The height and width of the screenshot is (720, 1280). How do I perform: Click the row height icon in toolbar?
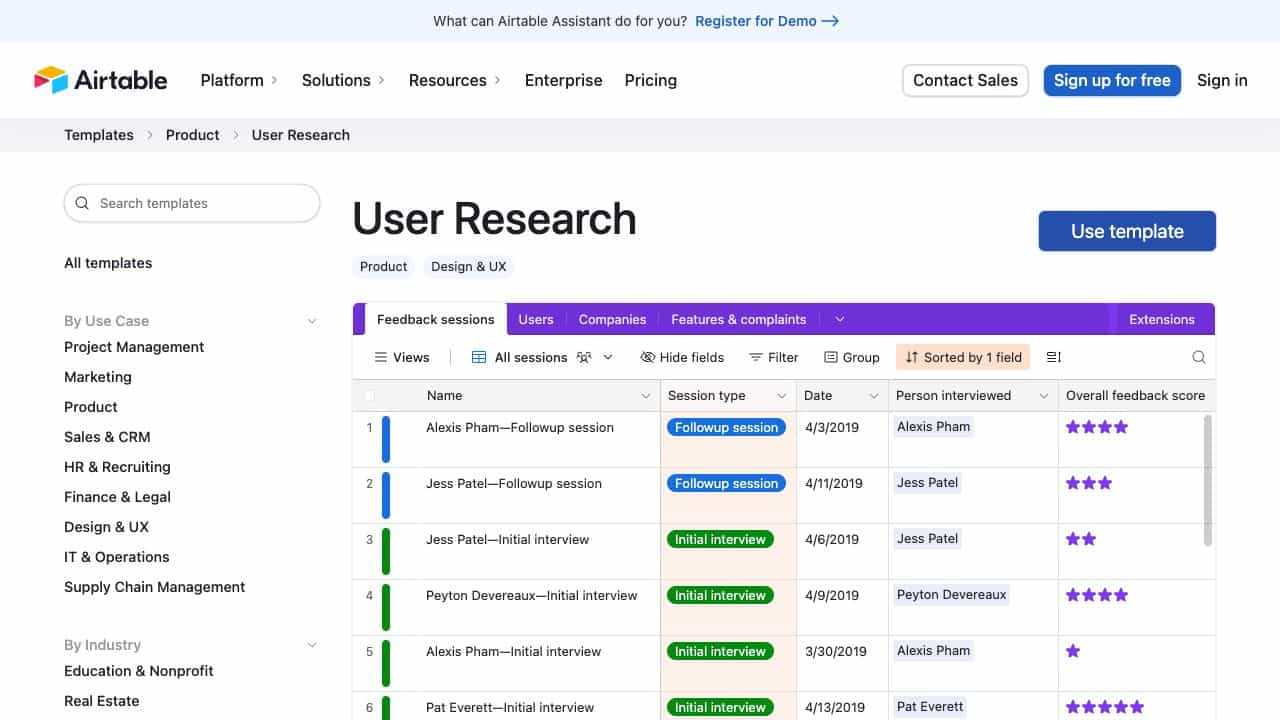[x=1053, y=357]
